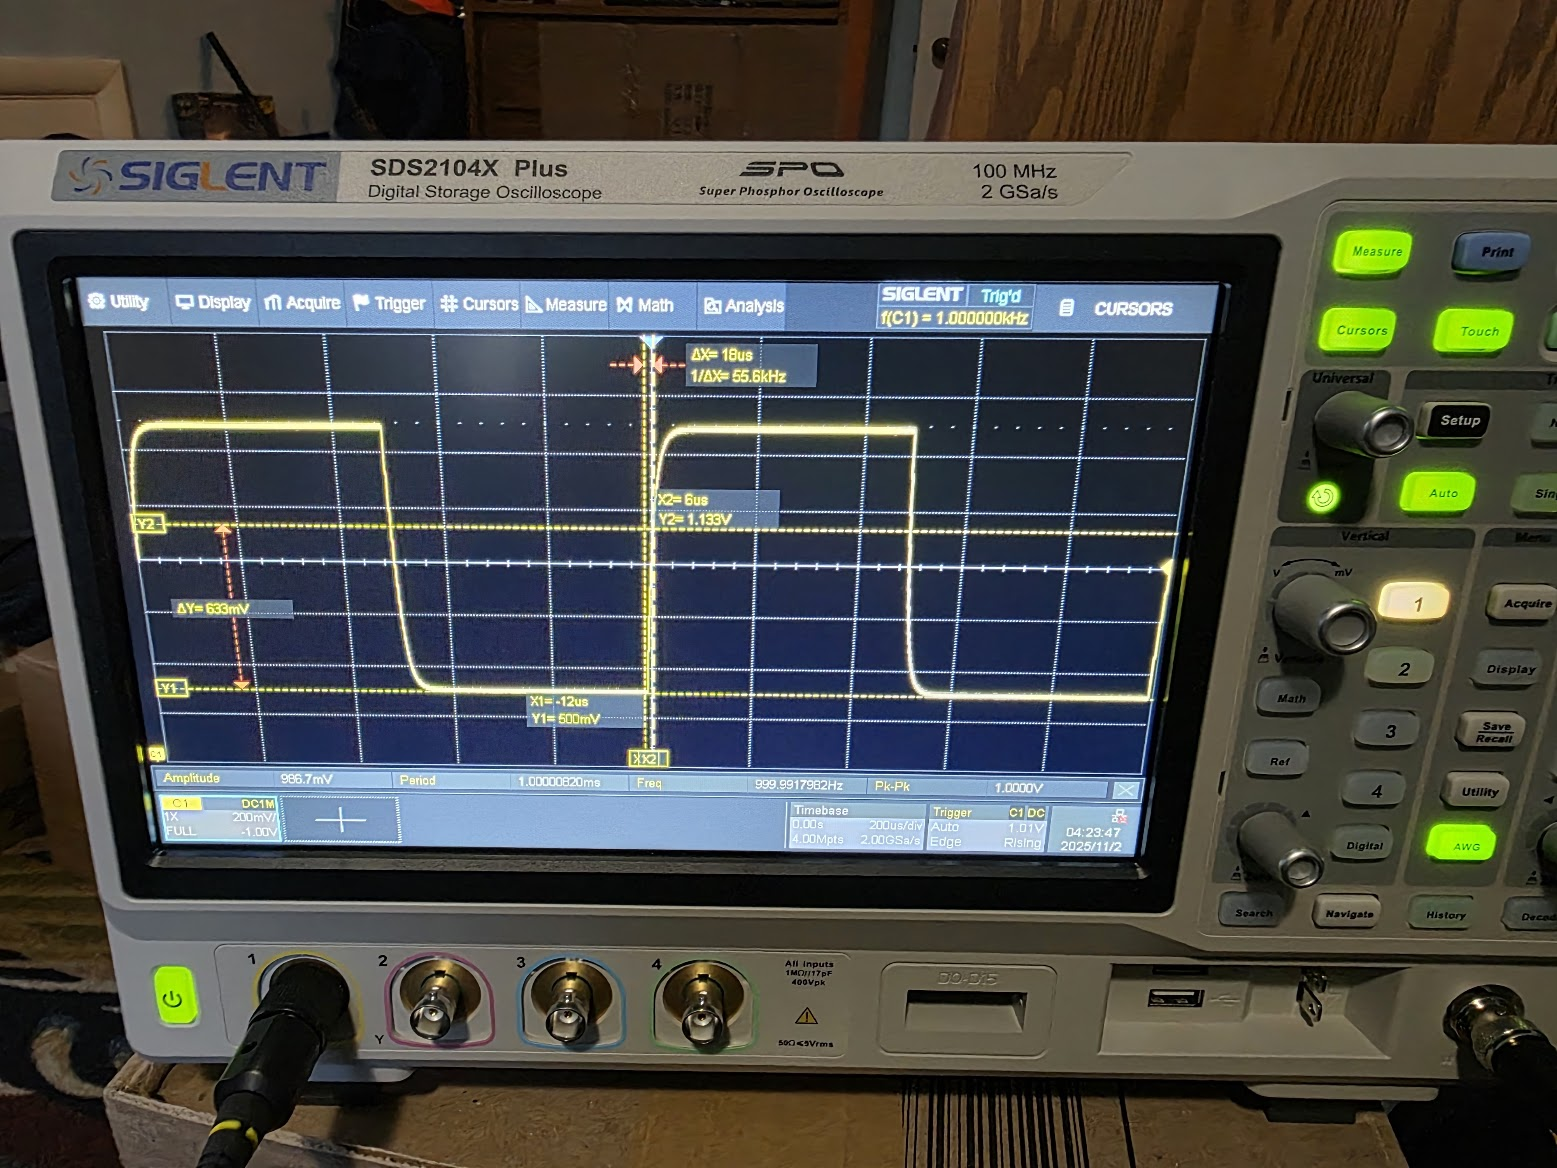
Task: Push the Navigate button
Action: [1349, 914]
